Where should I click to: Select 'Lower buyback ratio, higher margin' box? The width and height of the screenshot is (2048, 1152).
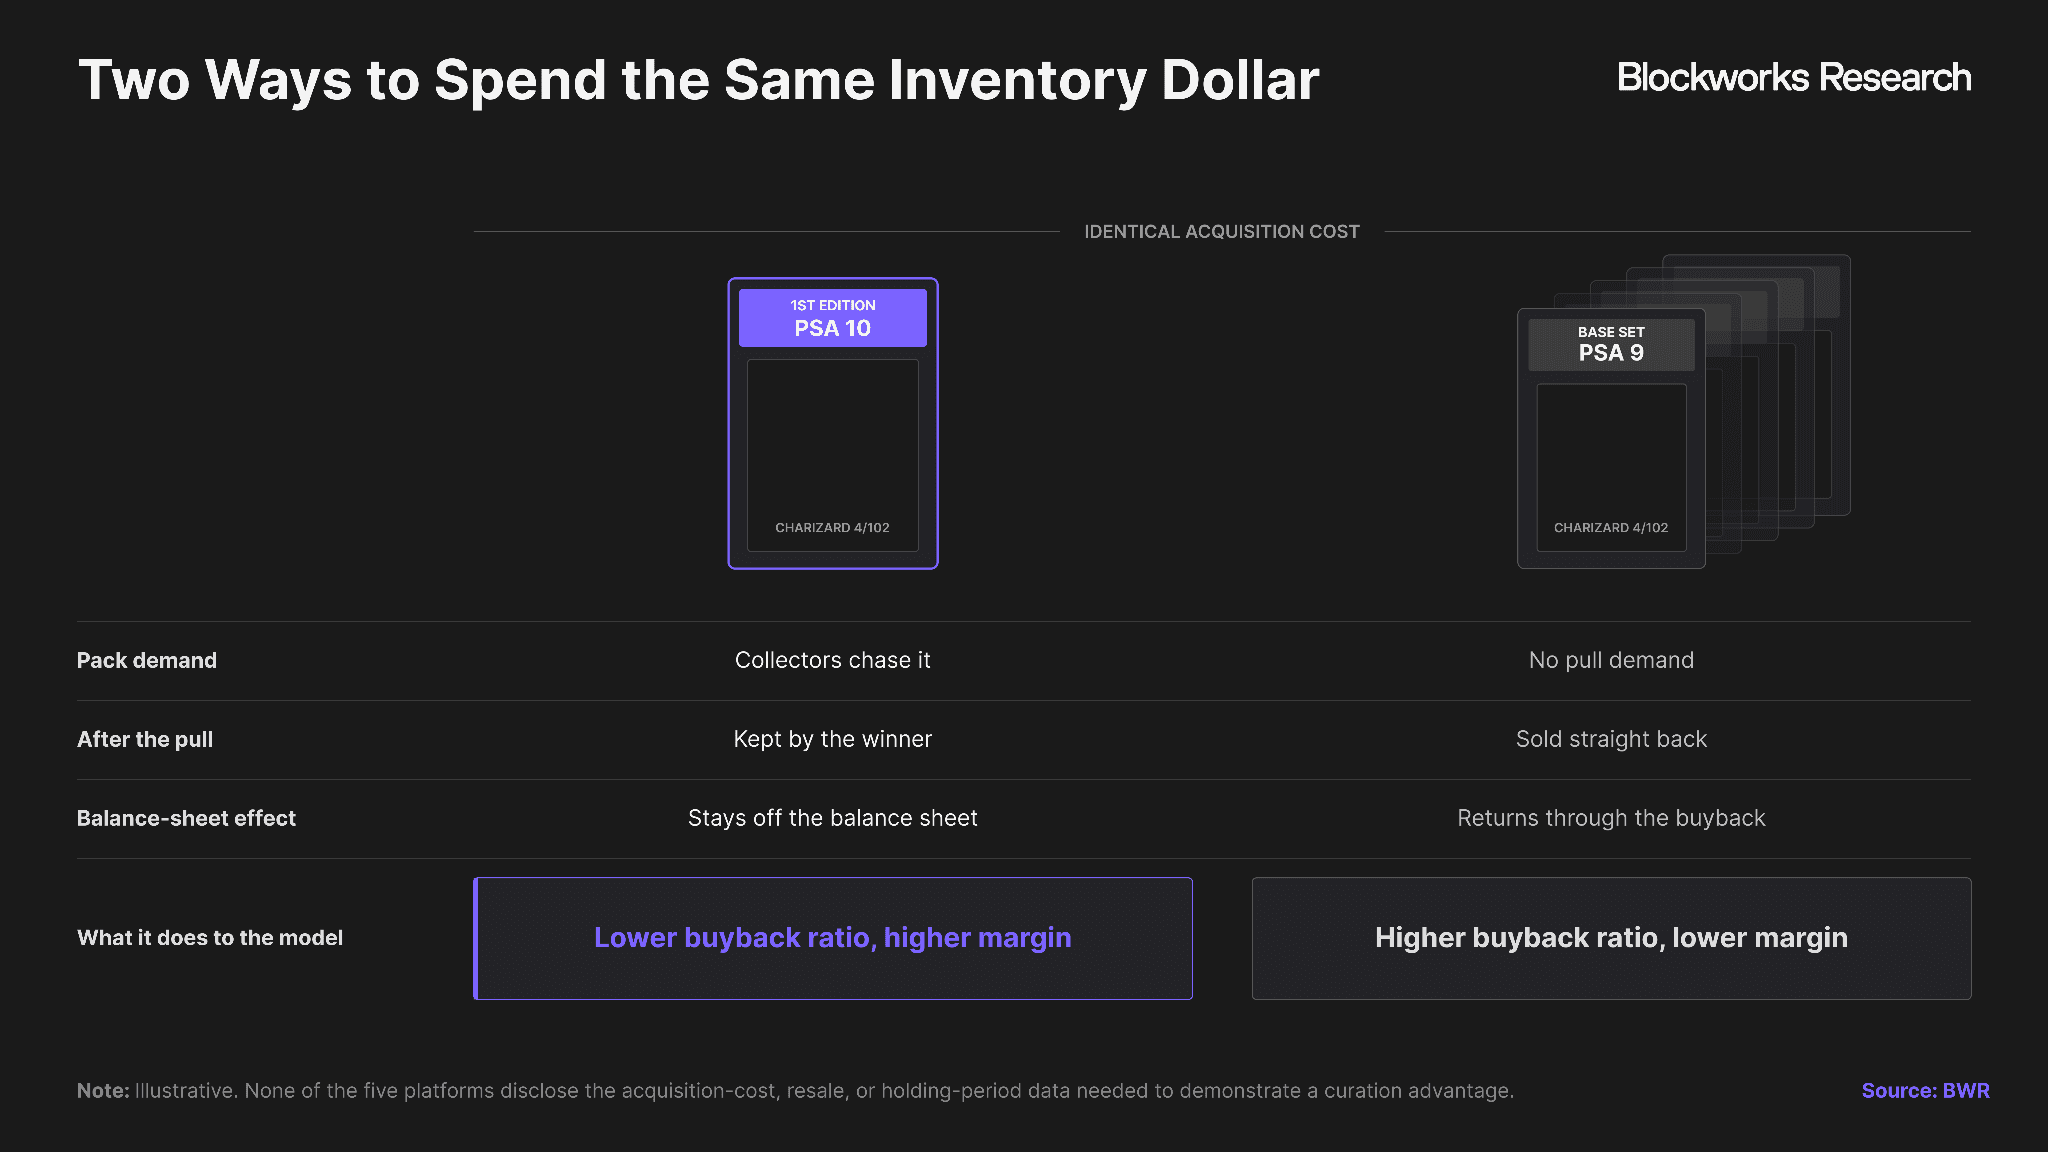pos(833,938)
